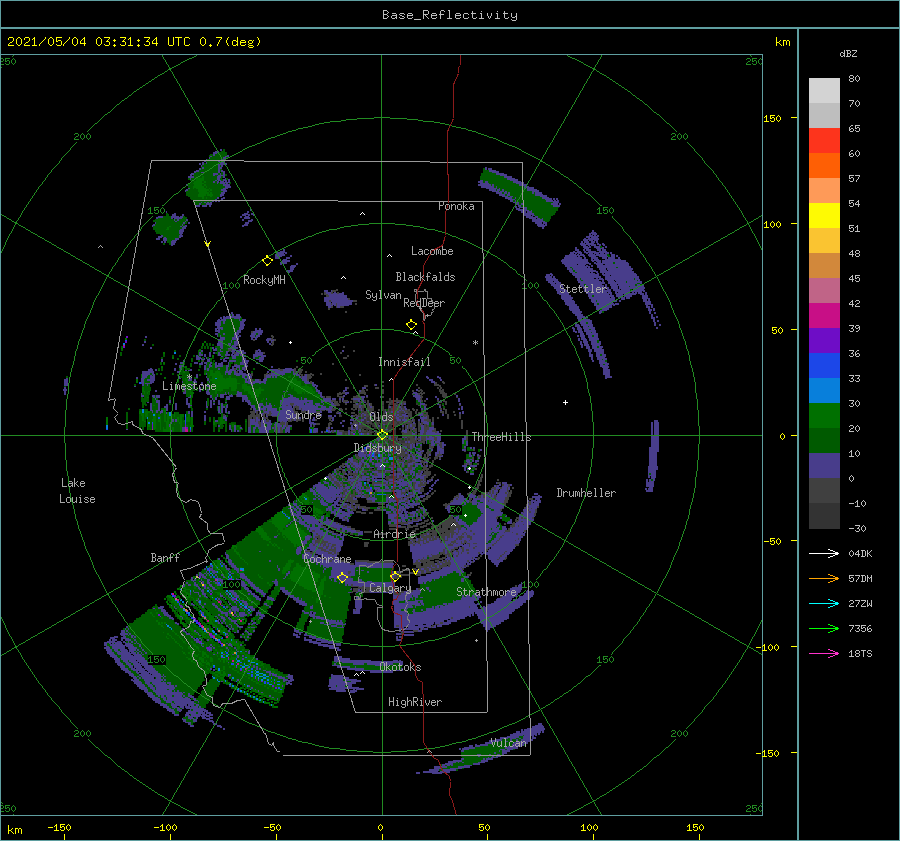Pick the lightest gray 80 dBZ swatch

coord(824,90)
